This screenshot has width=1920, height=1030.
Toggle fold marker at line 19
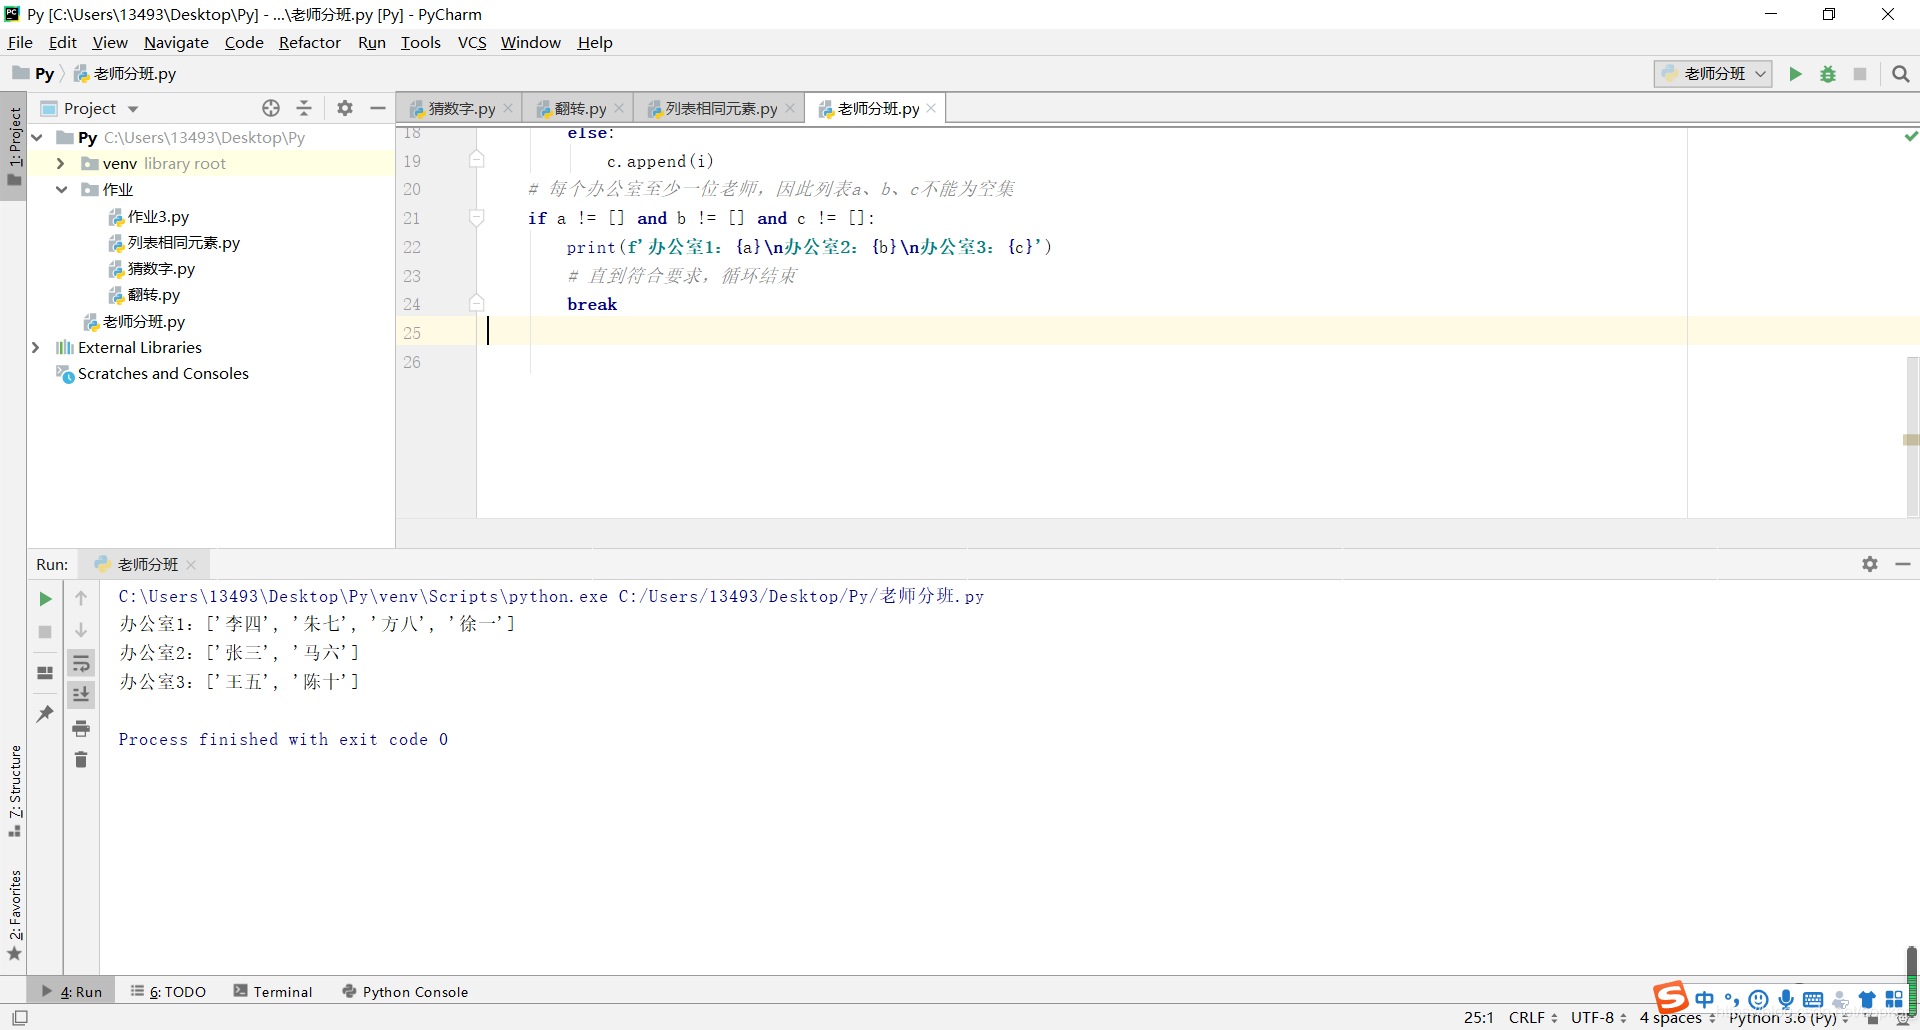pos(477,159)
